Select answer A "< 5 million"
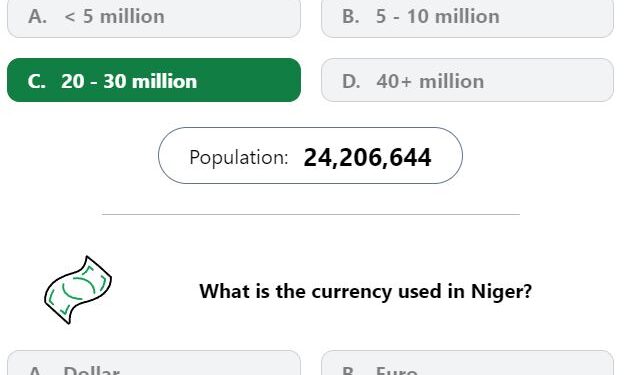 click(154, 19)
